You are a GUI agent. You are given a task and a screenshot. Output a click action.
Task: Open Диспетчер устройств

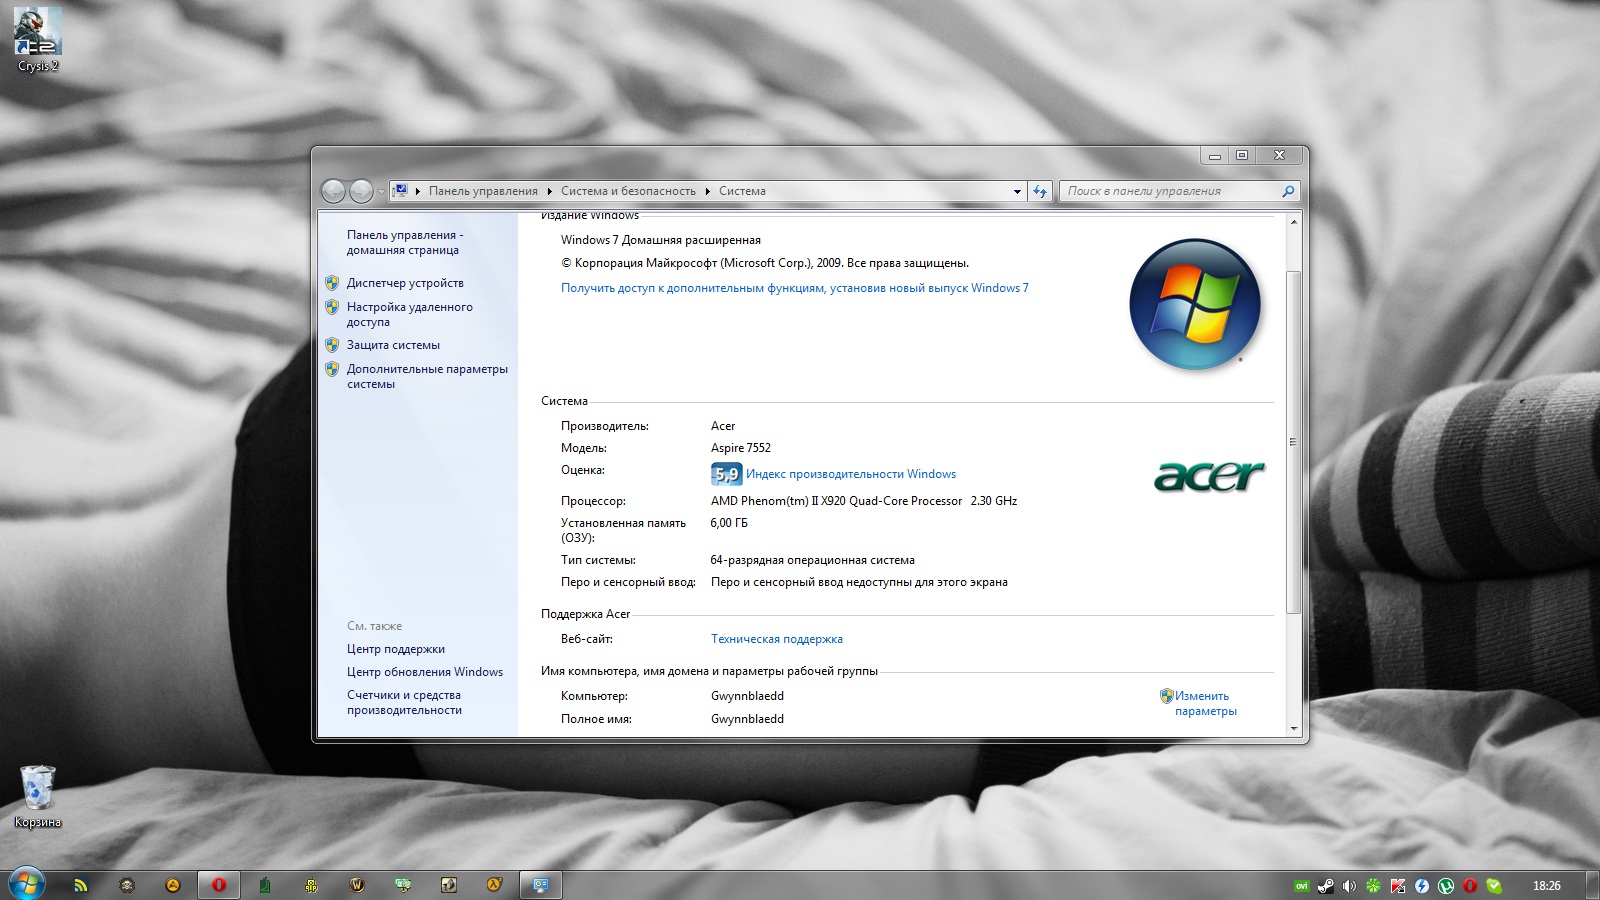pos(405,283)
